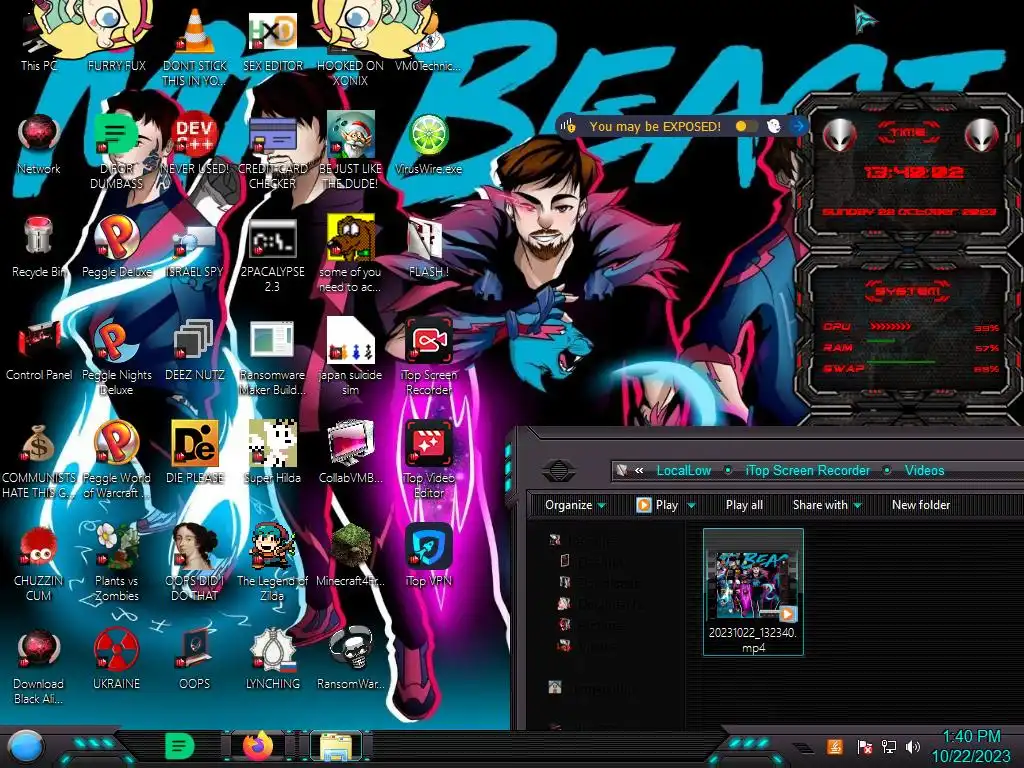Image resolution: width=1024 pixels, height=768 pixels.
Task: Open the Download Black Ali shortcut
Action: (39, 666)
